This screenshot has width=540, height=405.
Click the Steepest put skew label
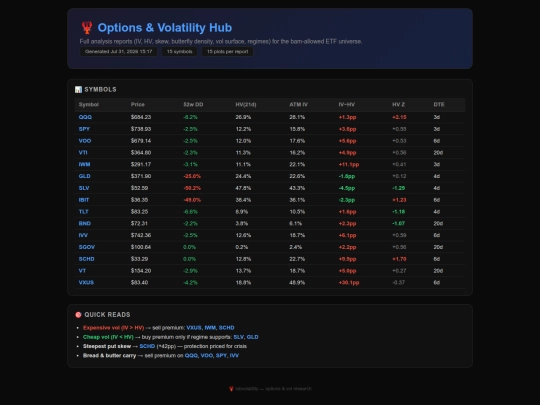[x=107, y=346]
